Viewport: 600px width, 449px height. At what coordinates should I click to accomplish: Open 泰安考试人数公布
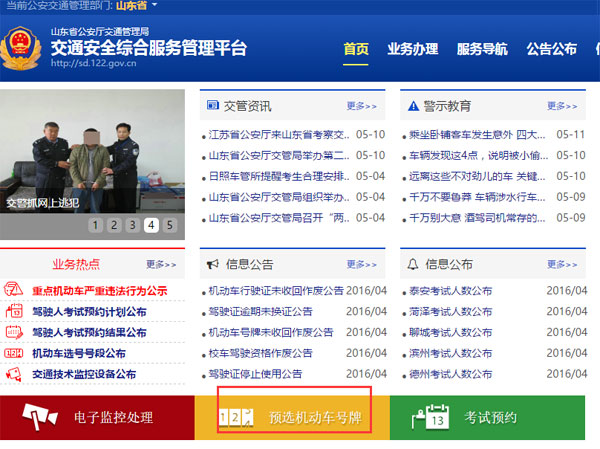coord(451,291)
